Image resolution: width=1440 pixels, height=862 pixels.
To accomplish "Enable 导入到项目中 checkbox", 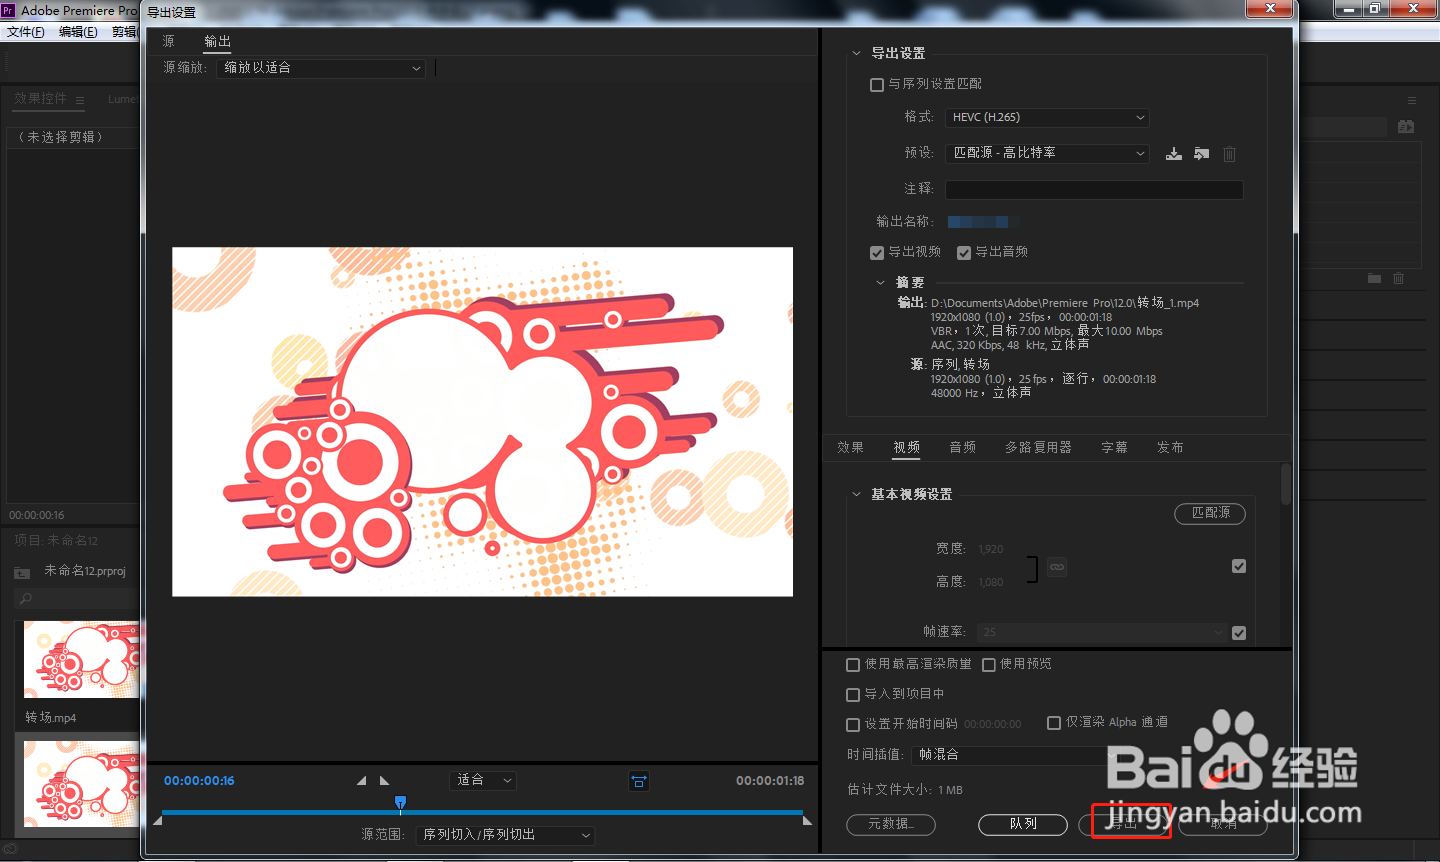I will coord(853,695).
